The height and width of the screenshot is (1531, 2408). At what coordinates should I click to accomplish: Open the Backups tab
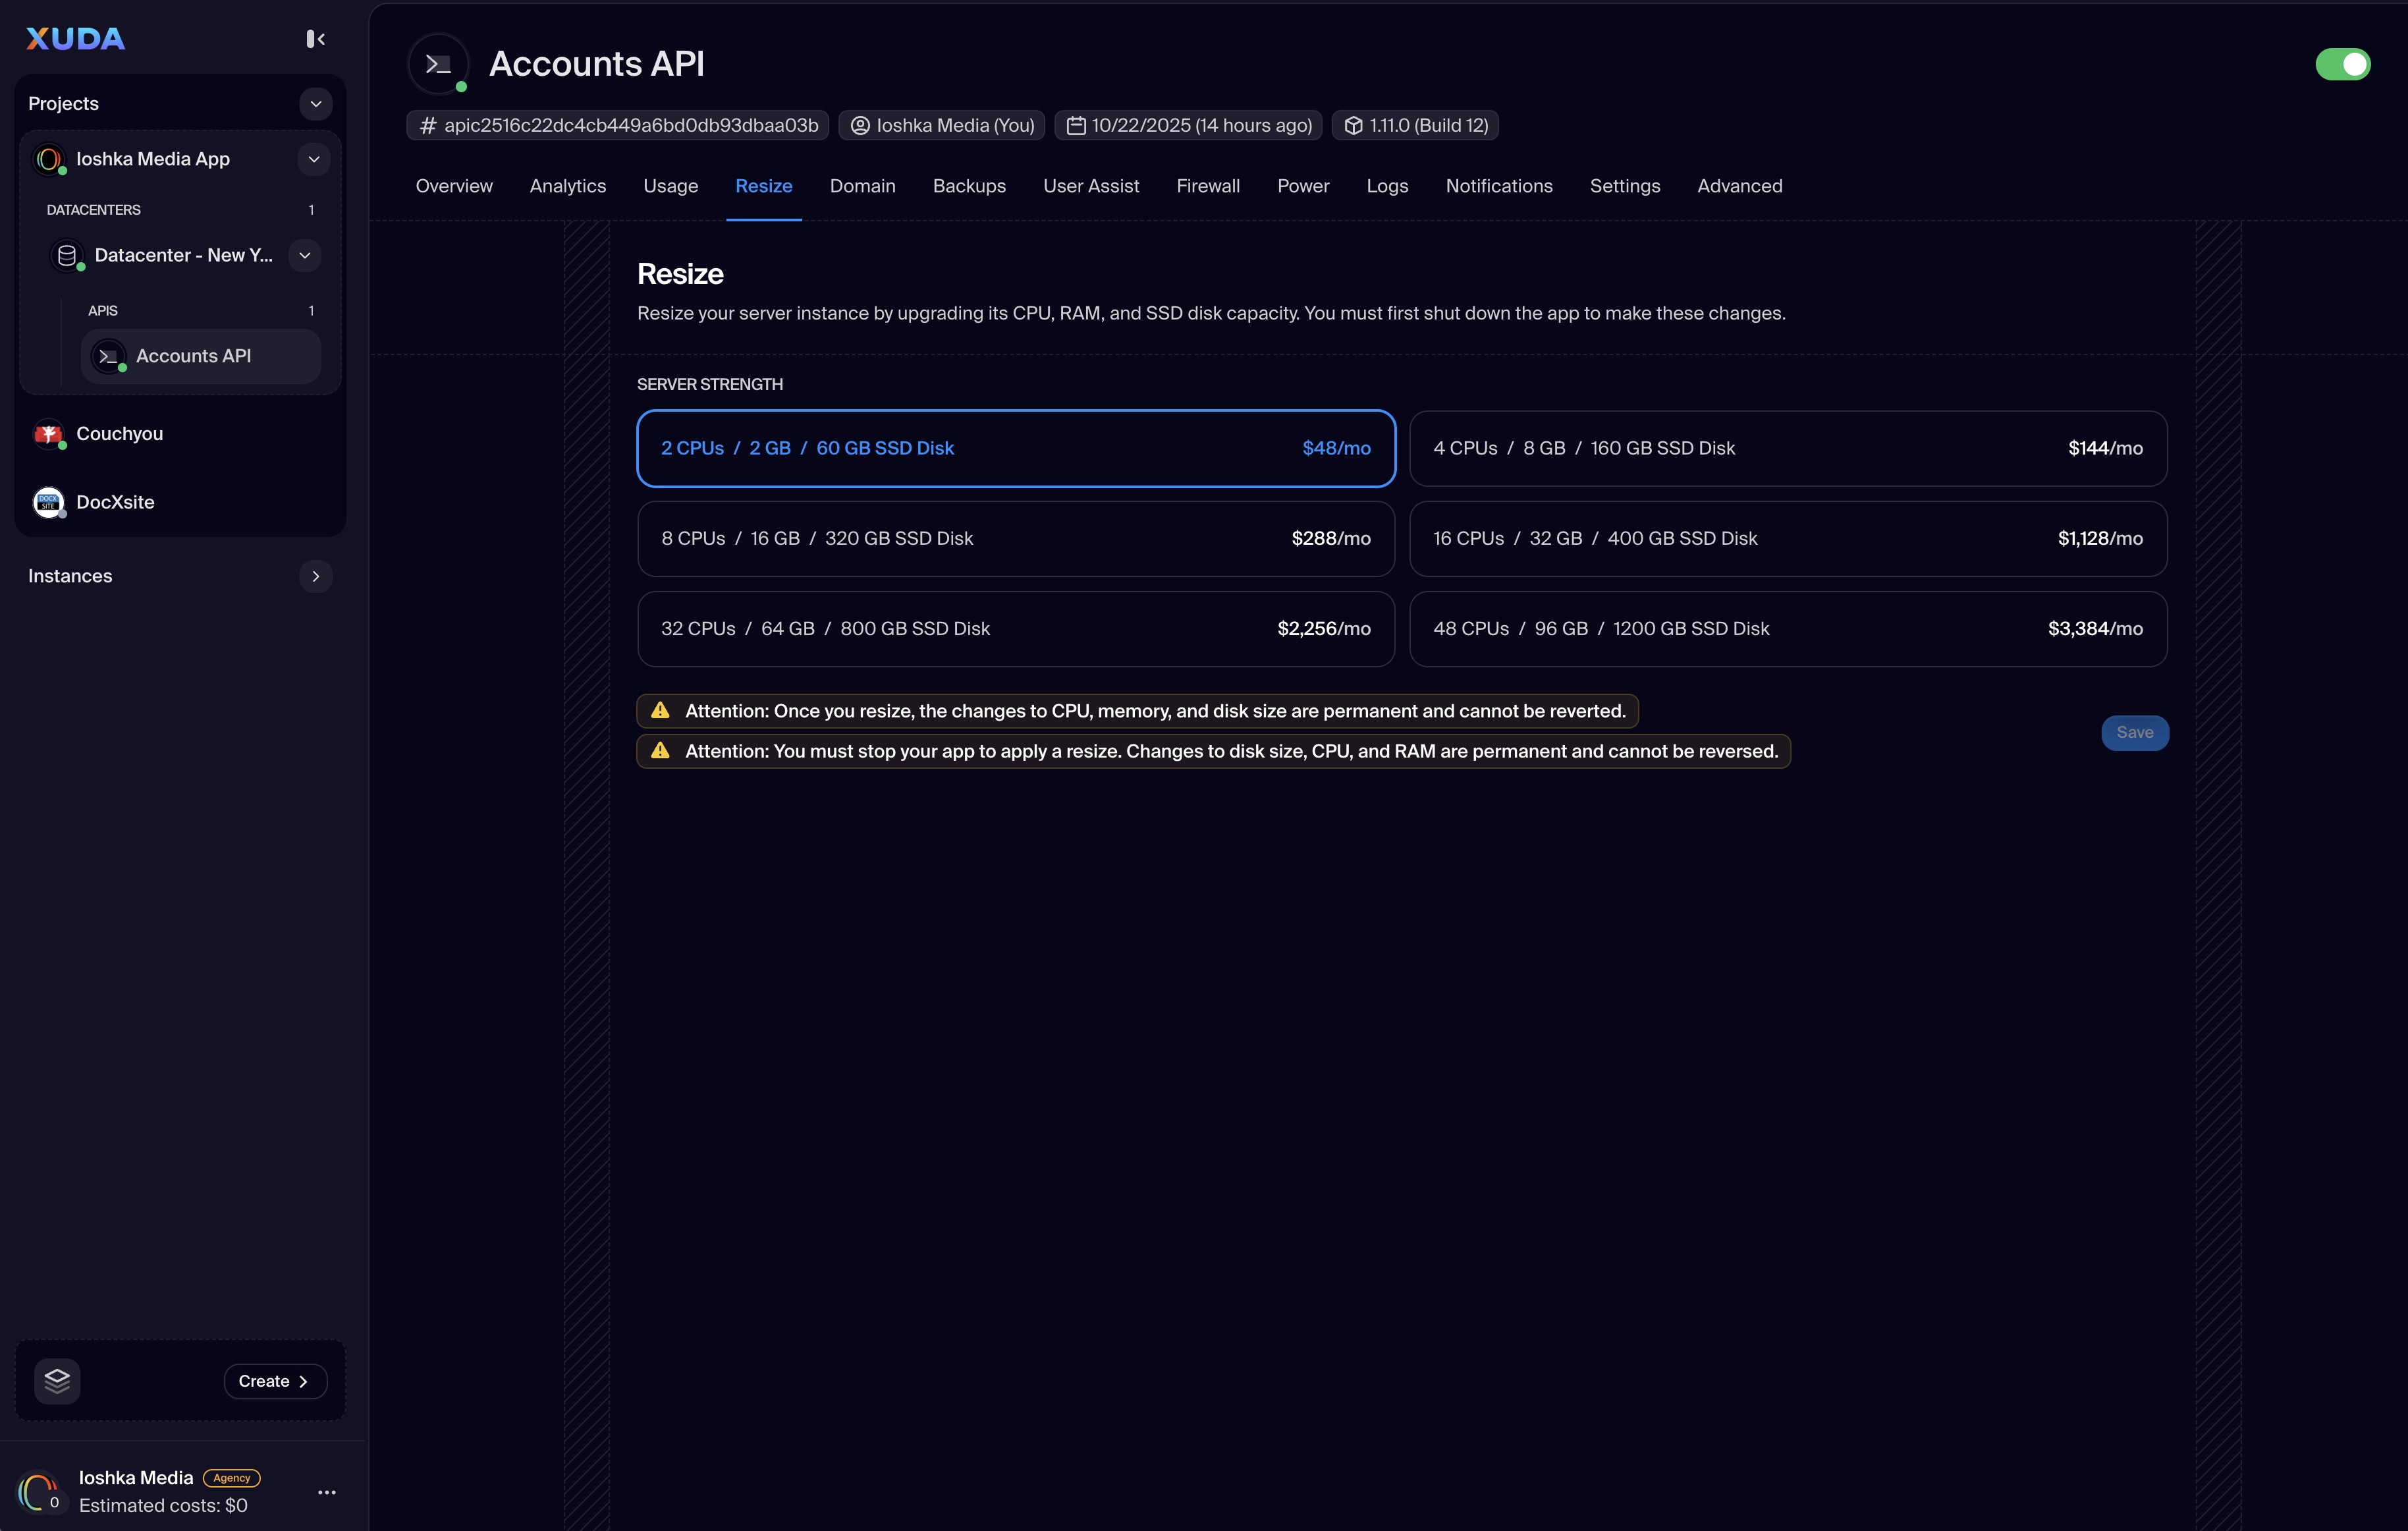(968, 186)
